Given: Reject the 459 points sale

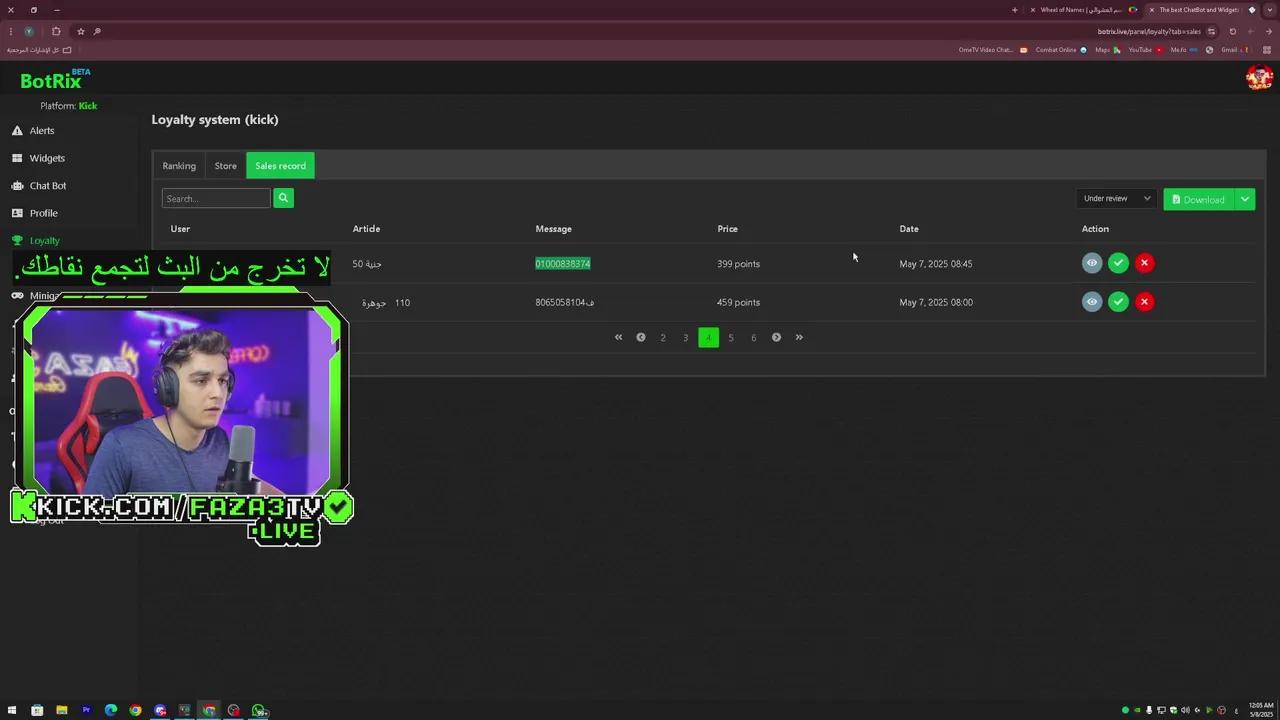Looking at the screenshot, I should [x=1144, y=302].
